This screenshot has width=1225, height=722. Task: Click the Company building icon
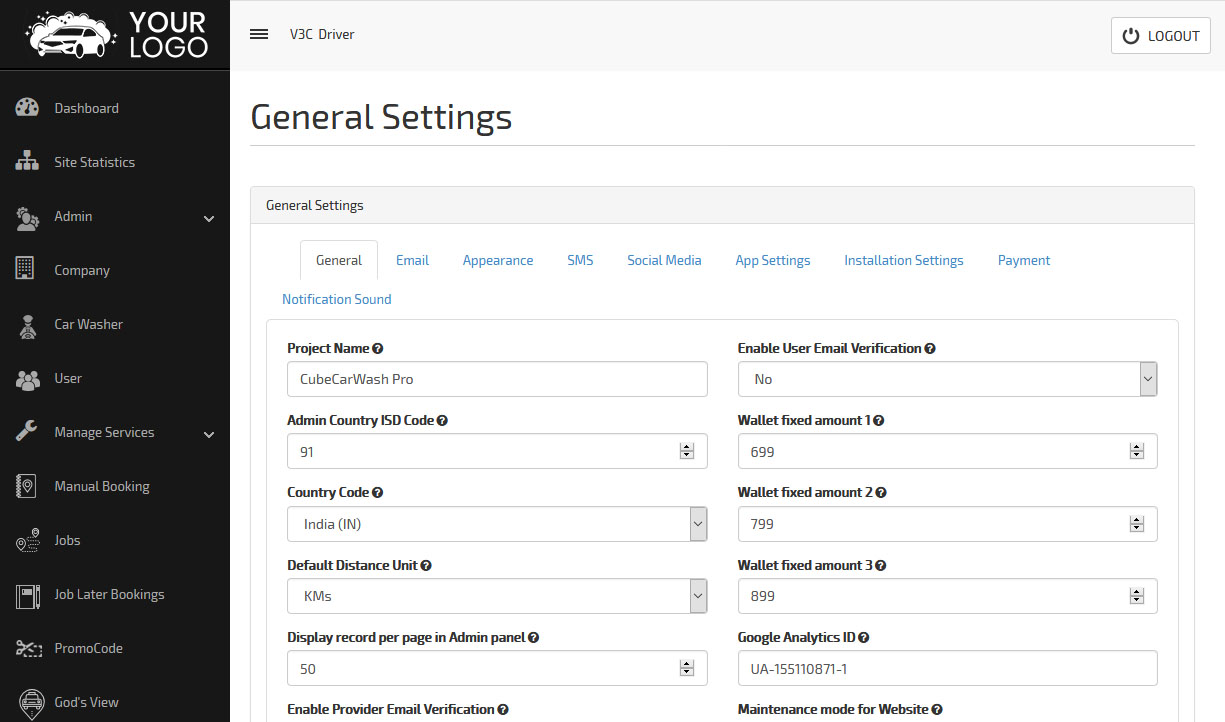[x=26, y=270]
